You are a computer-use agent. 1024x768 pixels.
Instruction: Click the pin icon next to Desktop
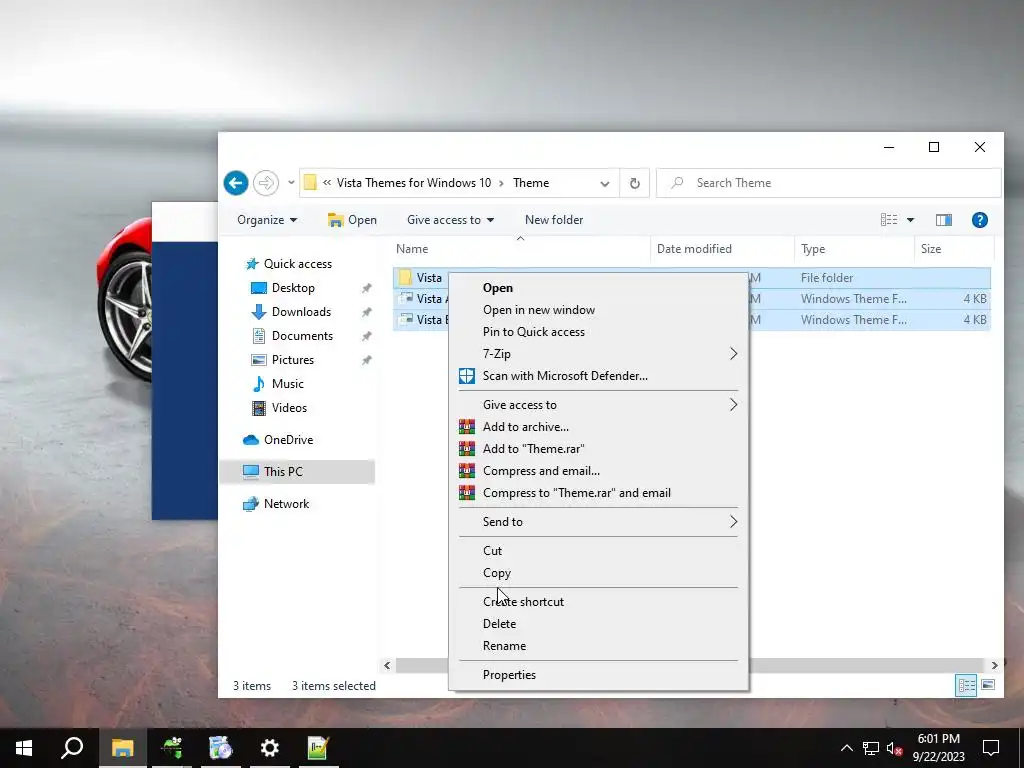point(366,288)
